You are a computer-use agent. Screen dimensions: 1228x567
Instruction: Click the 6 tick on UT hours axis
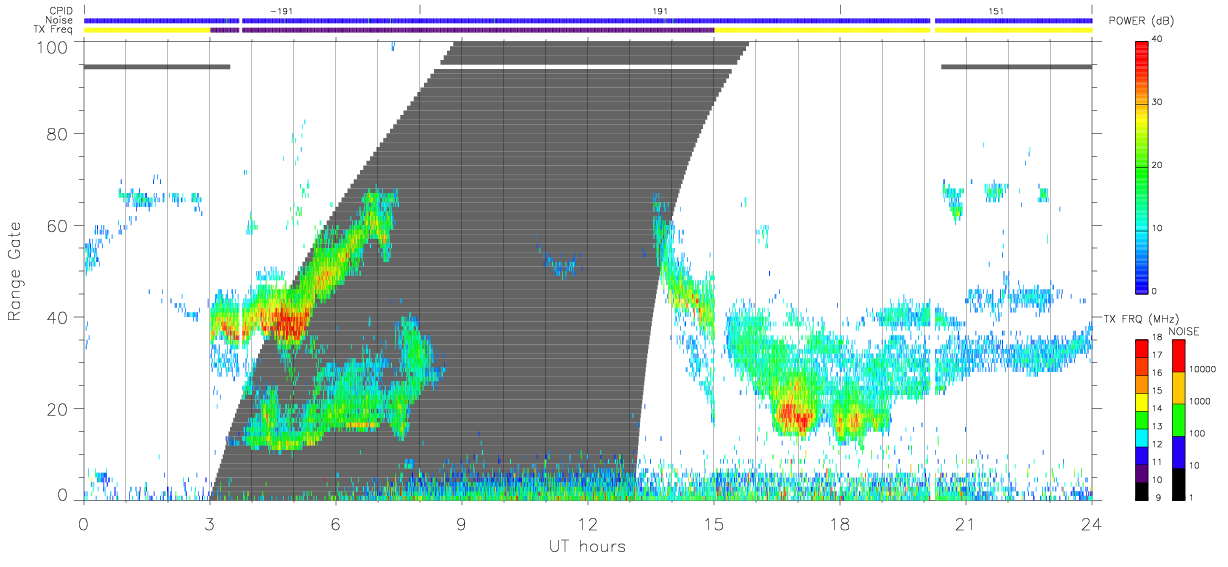point(335,524)
